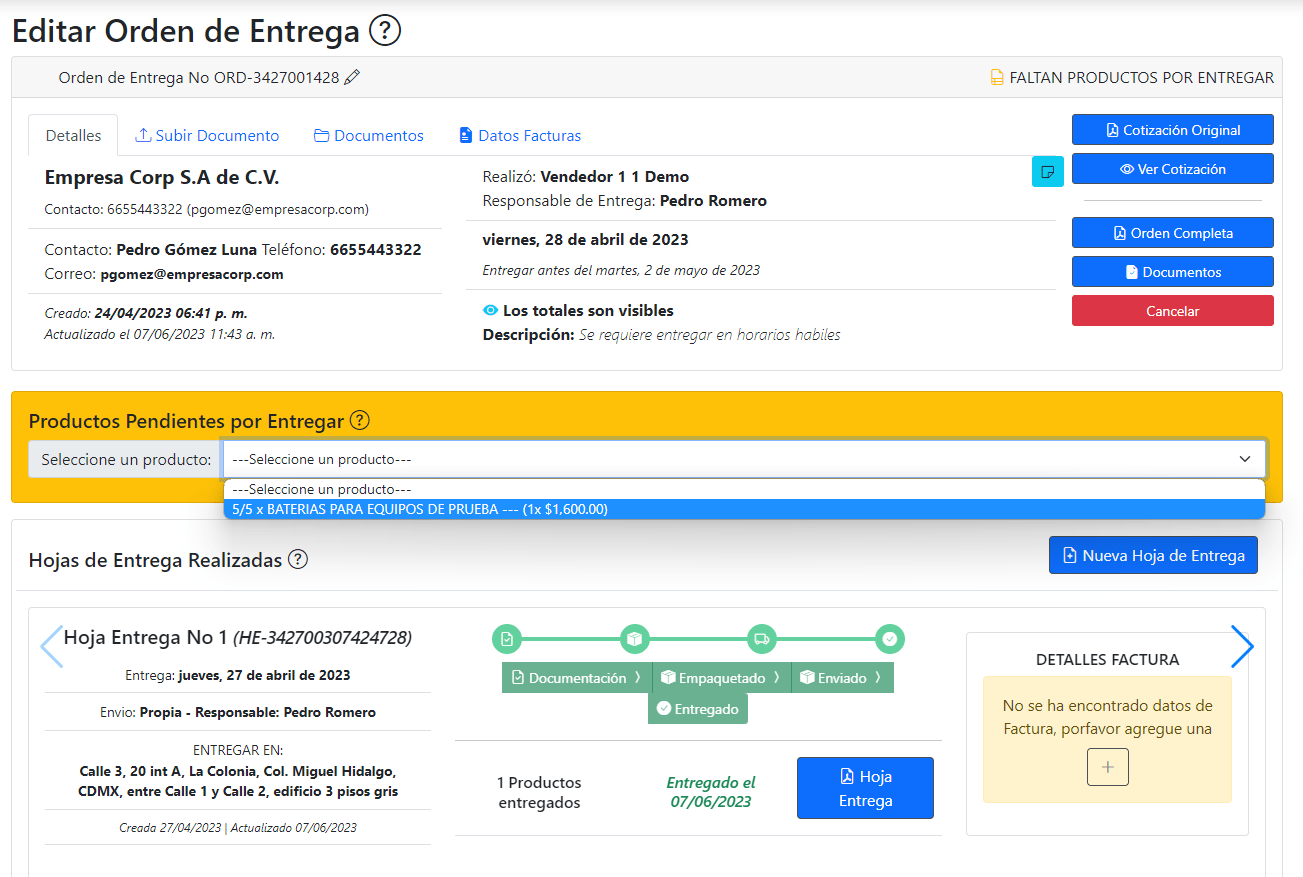
Task: Open the Cotización Original PDF button
Action: [1172, 130]
